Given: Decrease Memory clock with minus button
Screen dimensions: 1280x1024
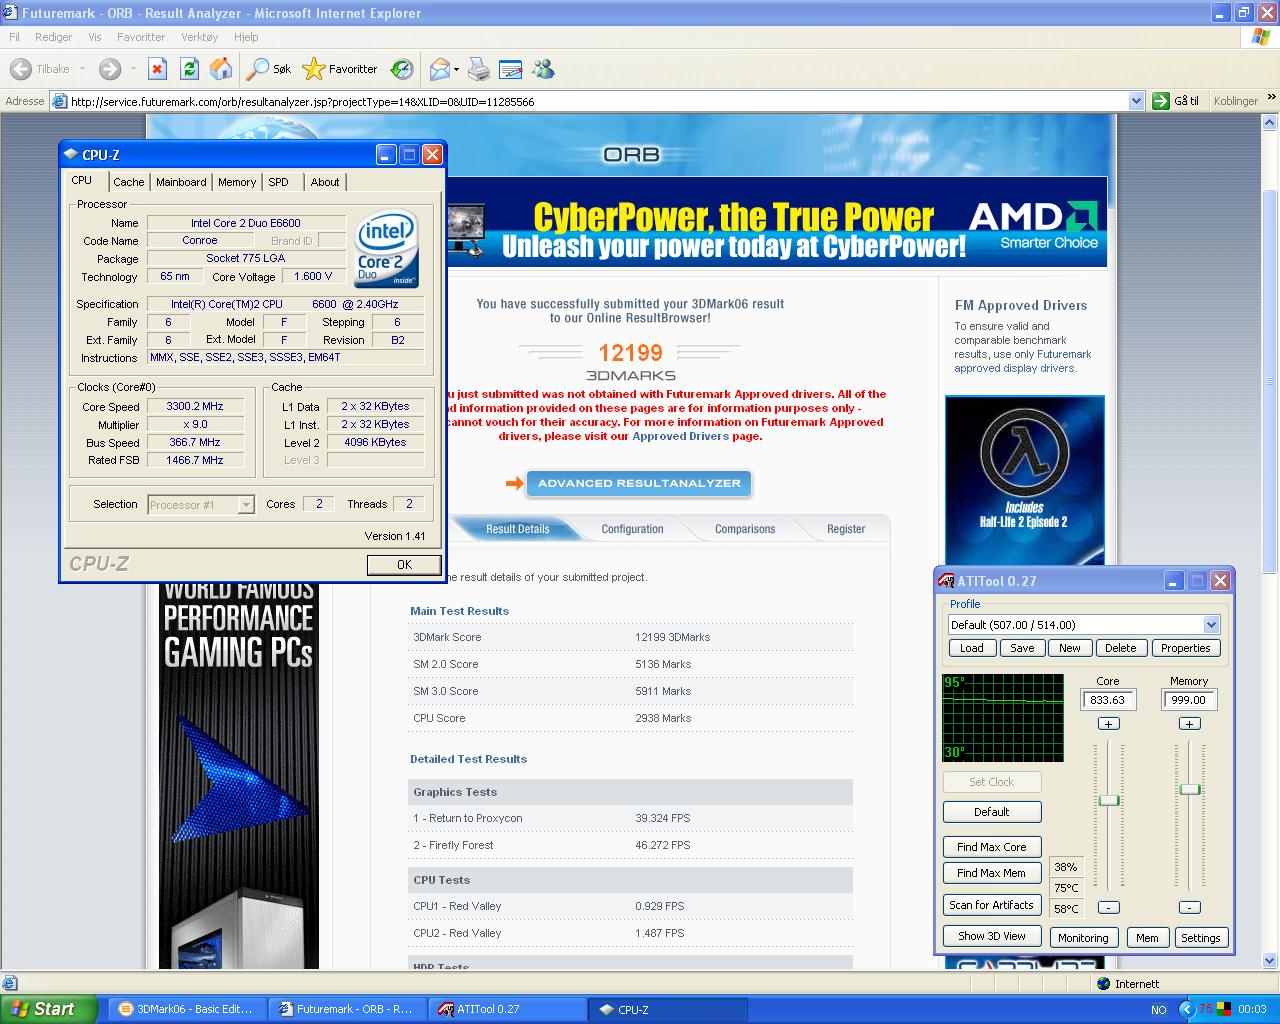Looking at the screenshot, I should point(1189,907).
